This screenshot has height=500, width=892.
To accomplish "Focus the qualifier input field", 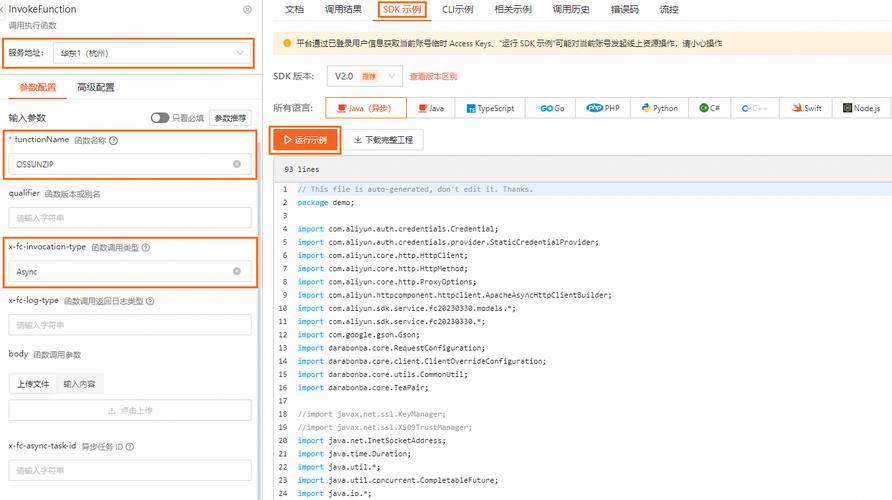I will click(130, 218).
